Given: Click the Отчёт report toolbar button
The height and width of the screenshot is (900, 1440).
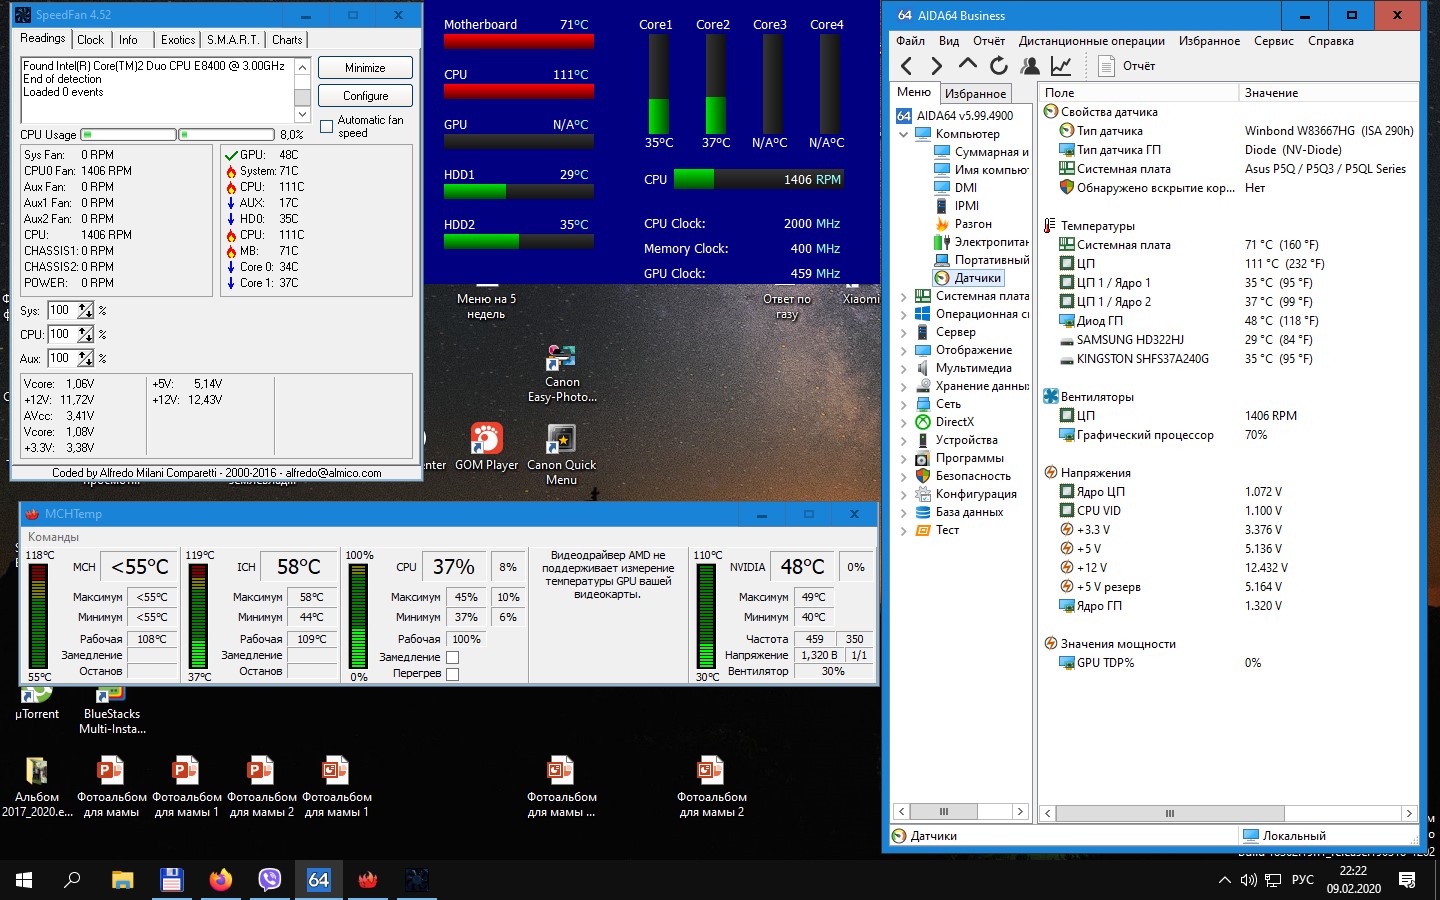Looking at the screenshot, I should [x=1126, y=66].
